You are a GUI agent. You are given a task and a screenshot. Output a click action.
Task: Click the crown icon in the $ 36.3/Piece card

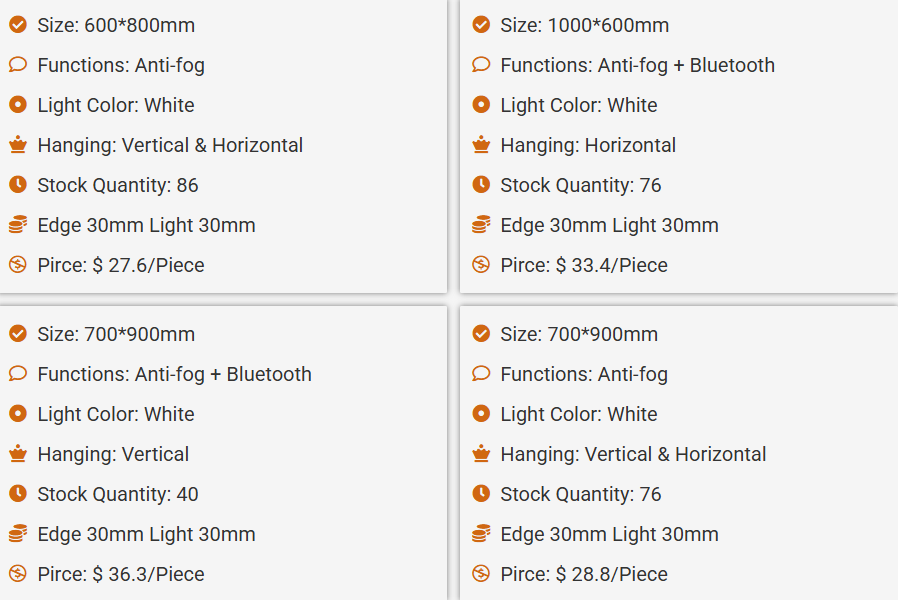[18, 454]
